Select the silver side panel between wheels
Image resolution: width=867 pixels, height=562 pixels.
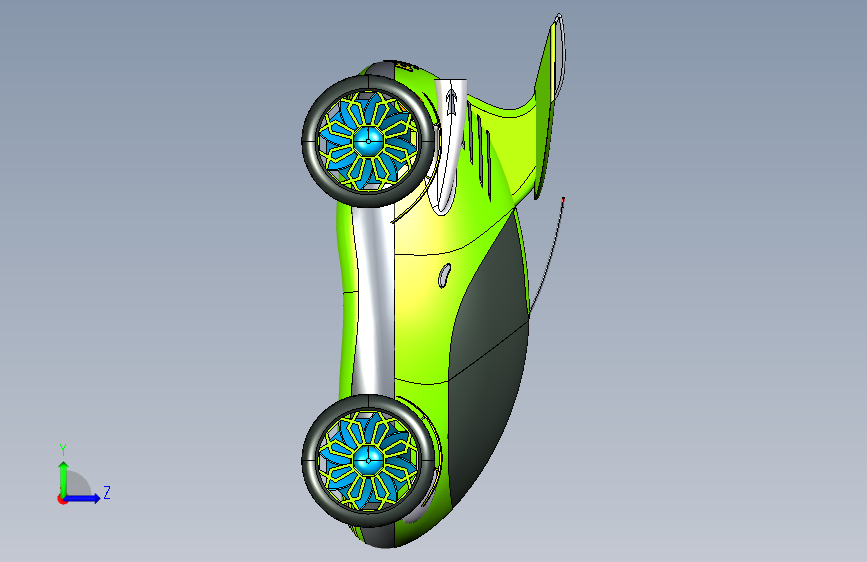(x=374, y=301)
